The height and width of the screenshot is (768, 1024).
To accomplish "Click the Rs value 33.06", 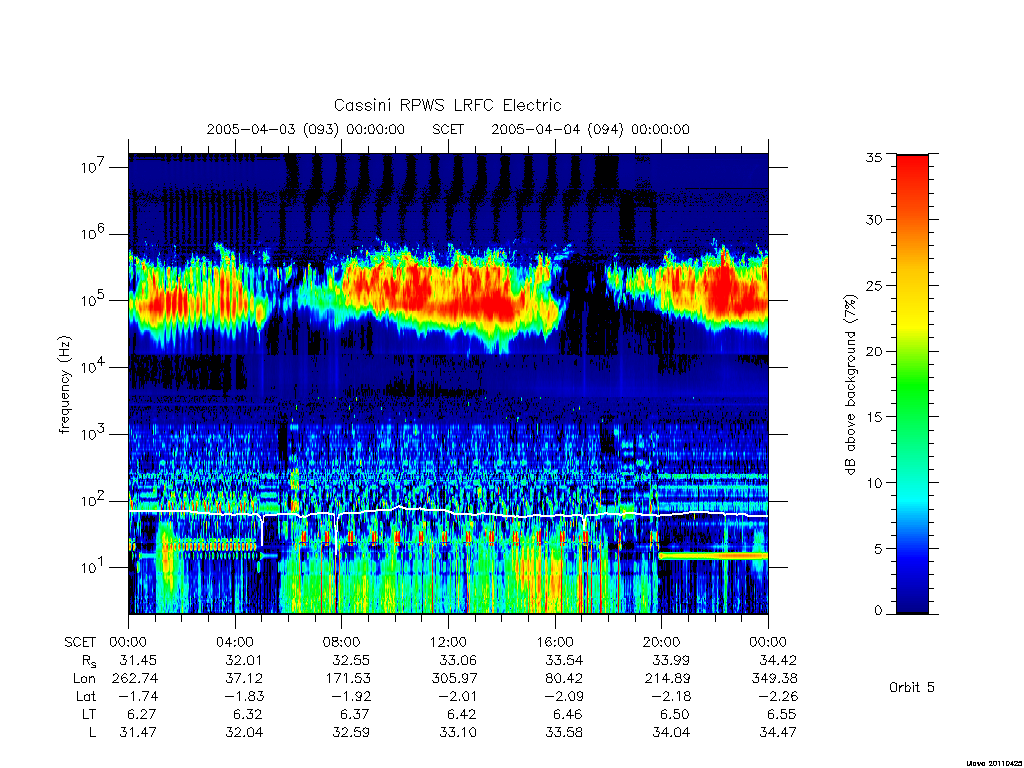I will point(458,660).
